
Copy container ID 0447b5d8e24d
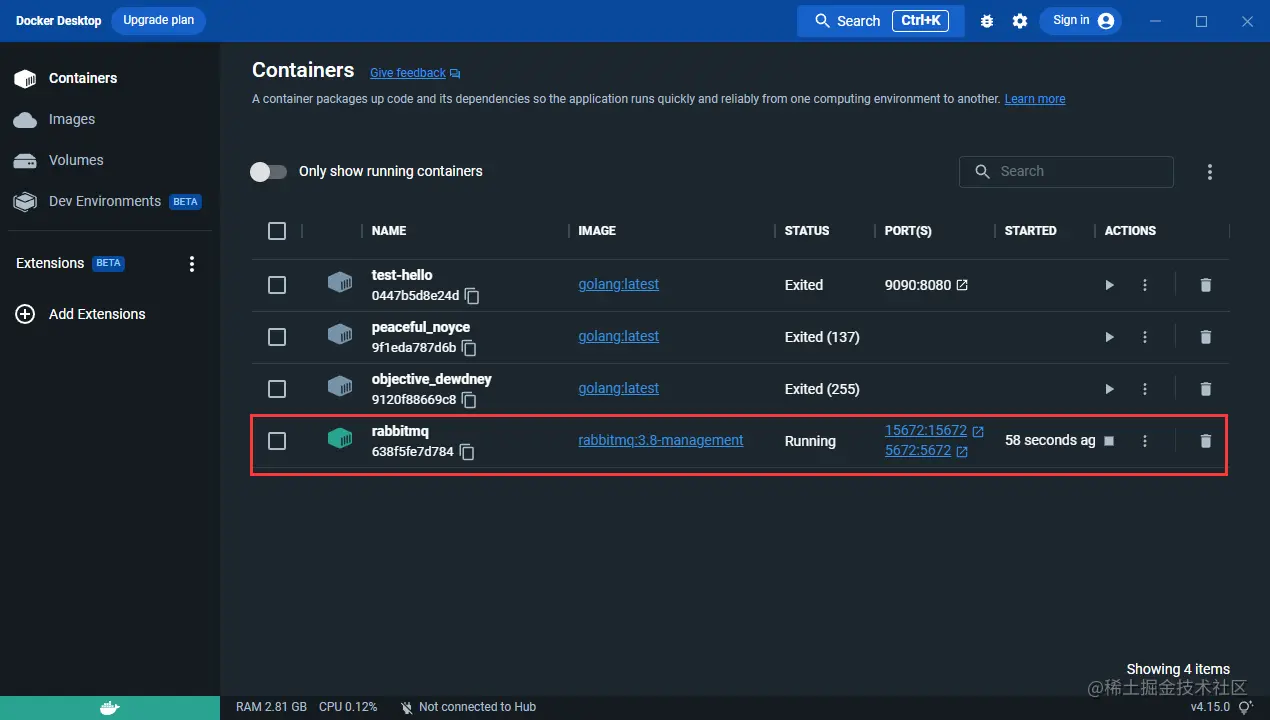point(472,296)
